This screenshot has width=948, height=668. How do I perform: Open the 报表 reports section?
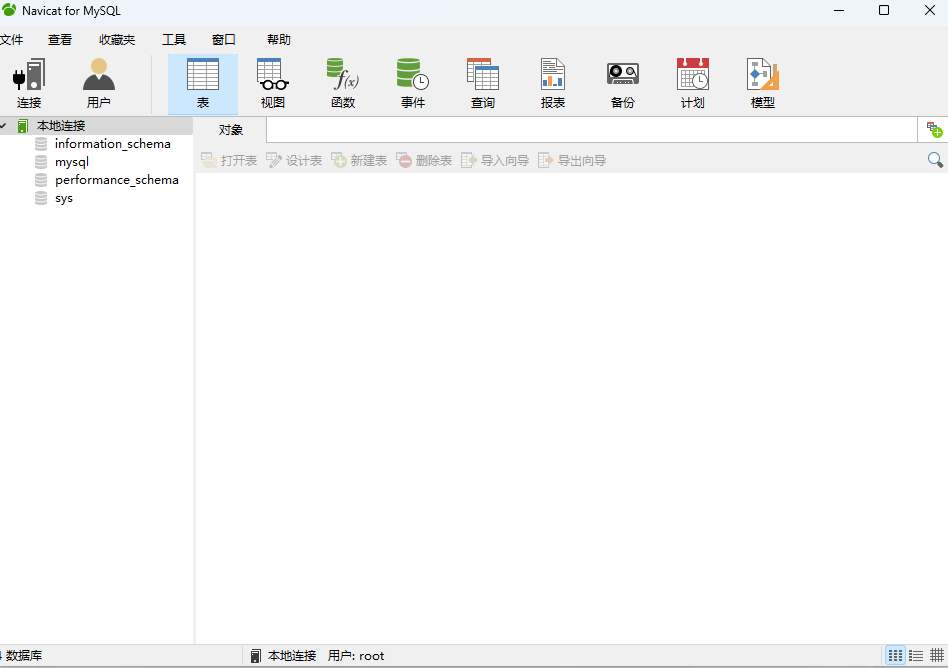click(x=553, y=83)
